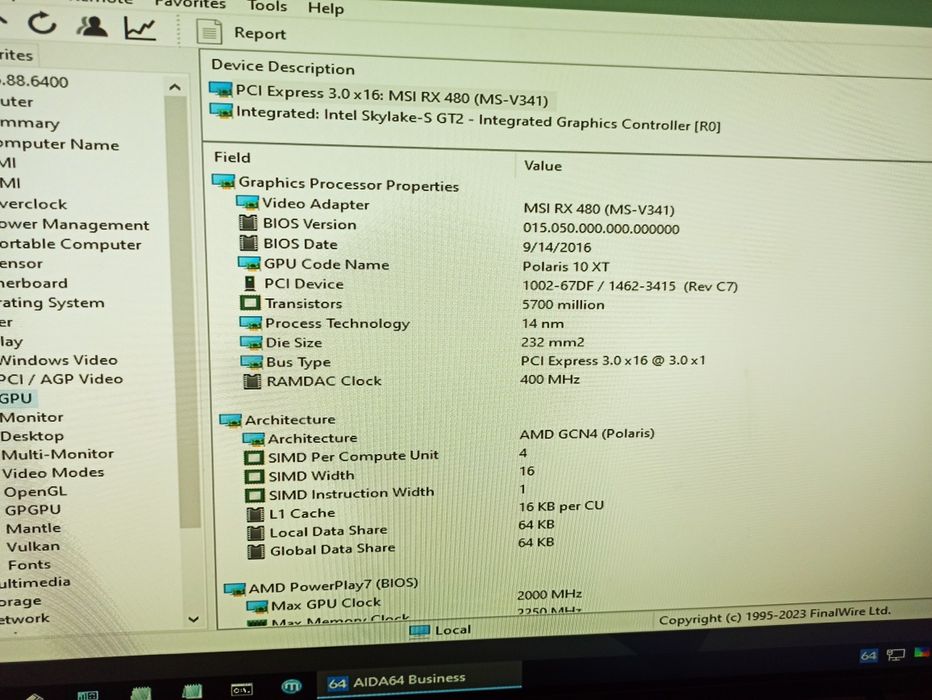Click the Architecture group header icon
This screenshot has width=932, height=700.
pos(231,420)
